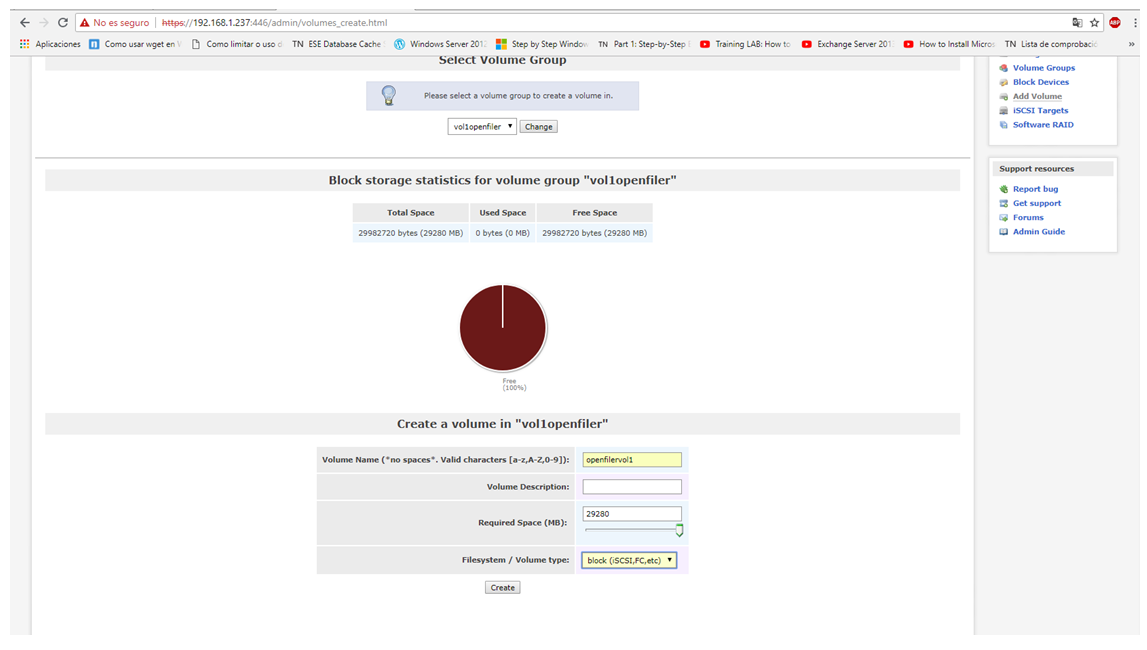This screenshot has width=1147, height=650.
Task: Open Software RAID sidebar link
Action: pos(1043,125)
